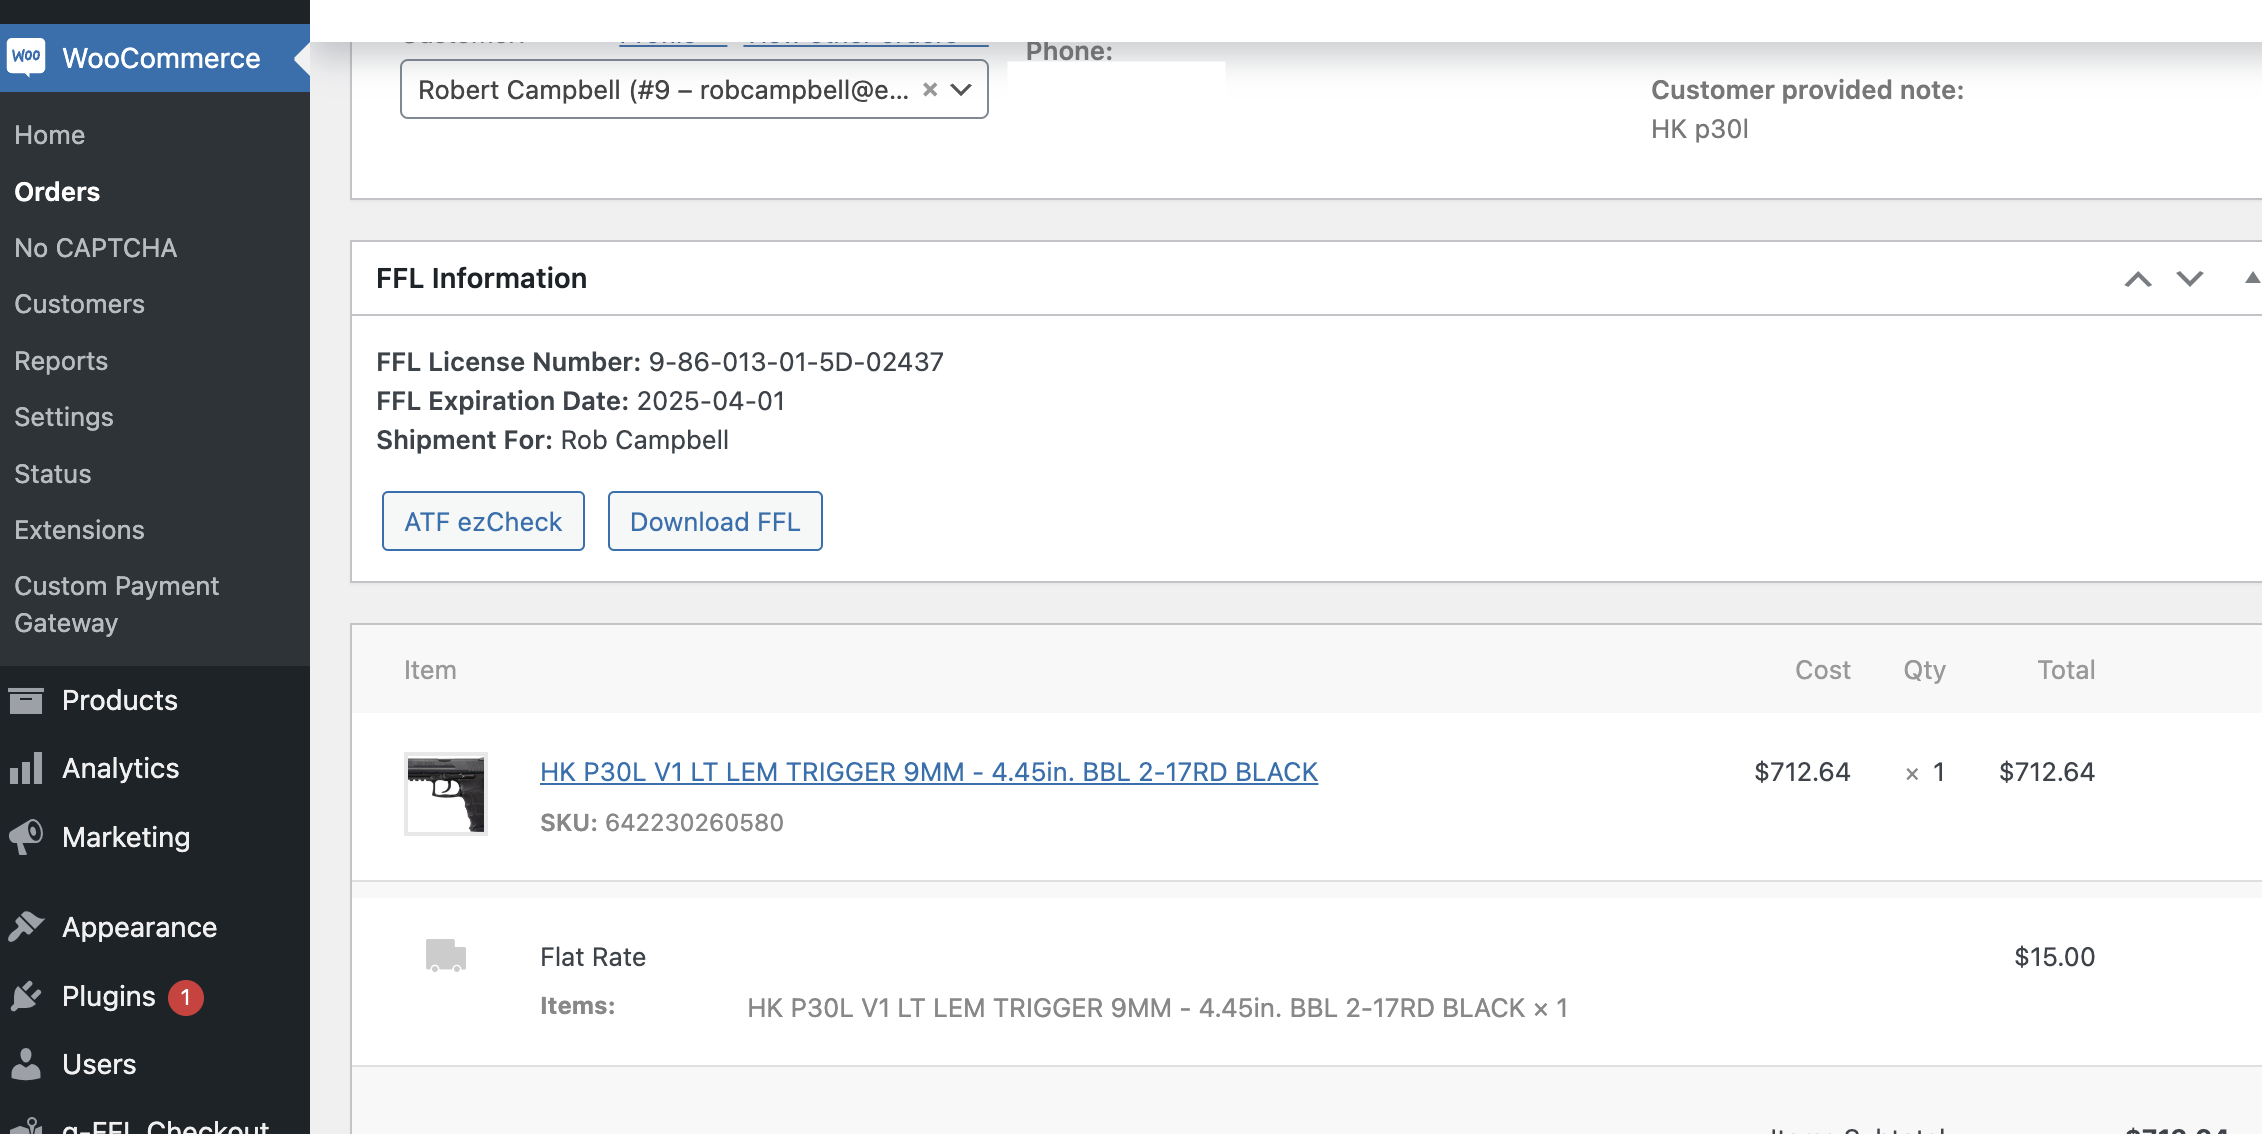This screenshot has height=1134, width=2262.
Task: Click the Cost column header
Action: tap(1822, 670)
